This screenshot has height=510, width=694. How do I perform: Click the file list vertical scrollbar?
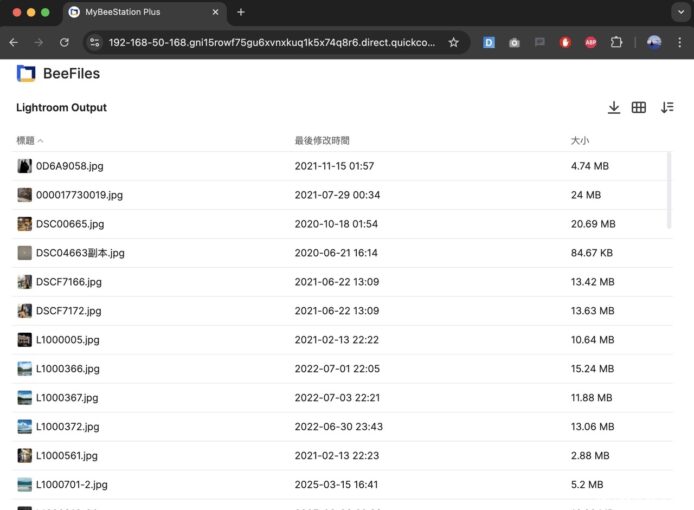click(670, 190)
